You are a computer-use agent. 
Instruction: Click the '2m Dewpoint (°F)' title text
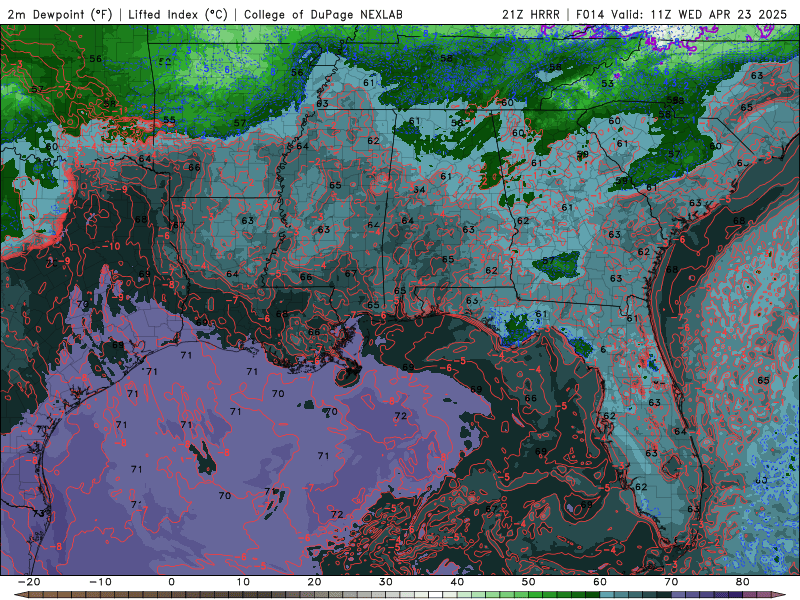click(x=59, y=14)
